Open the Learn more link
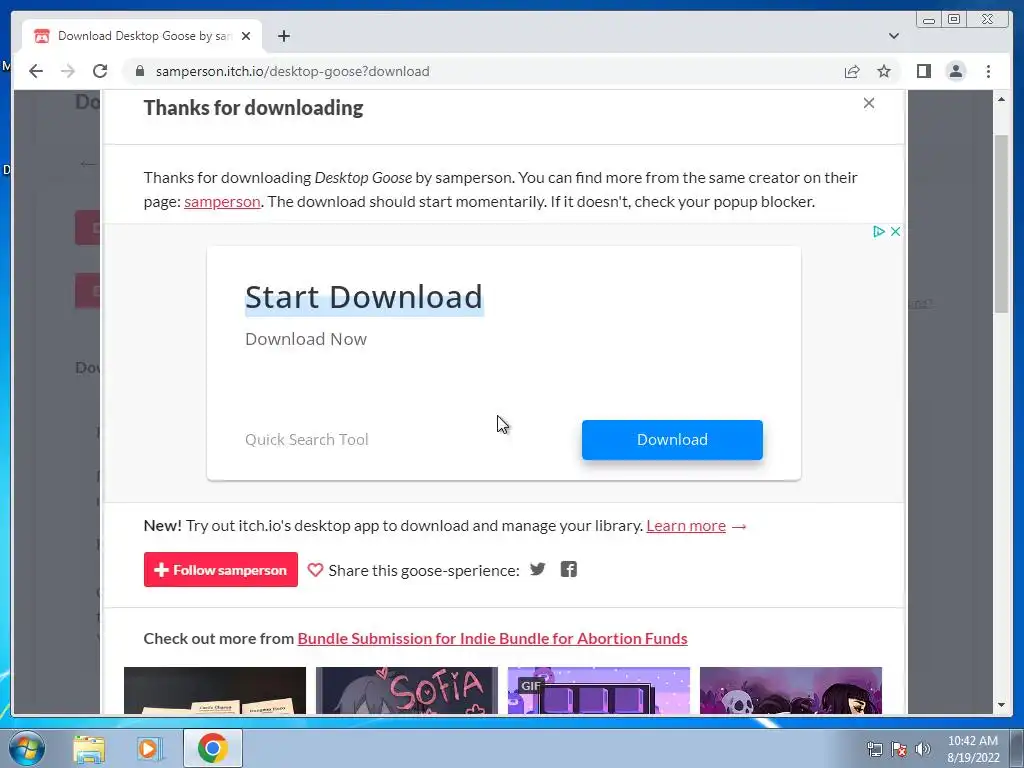This screenshot has width=1024, height=768. click(686, 526)
